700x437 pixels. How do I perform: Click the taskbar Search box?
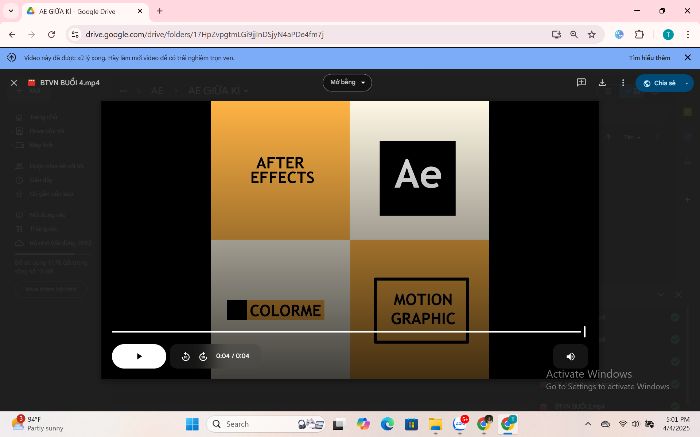tap(267, 424)
